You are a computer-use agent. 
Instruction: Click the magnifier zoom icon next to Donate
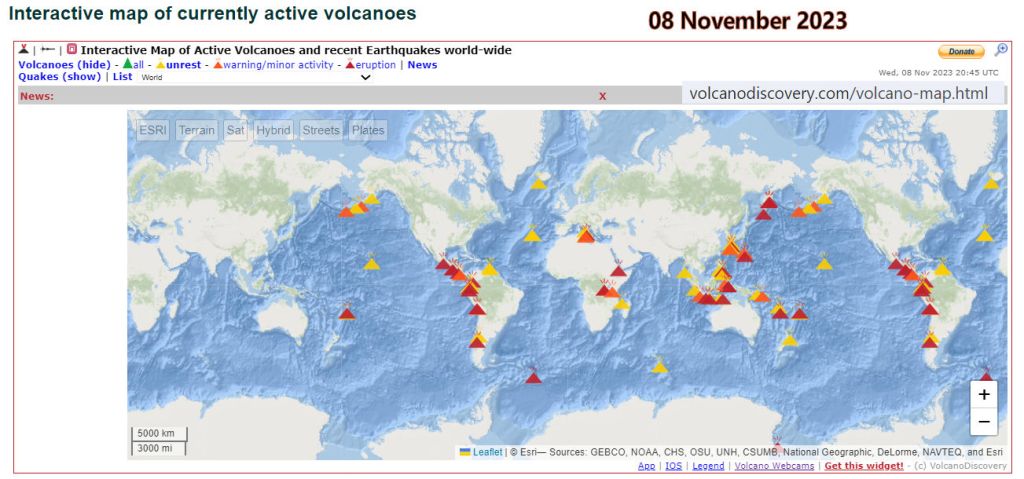click(1001, 50)
